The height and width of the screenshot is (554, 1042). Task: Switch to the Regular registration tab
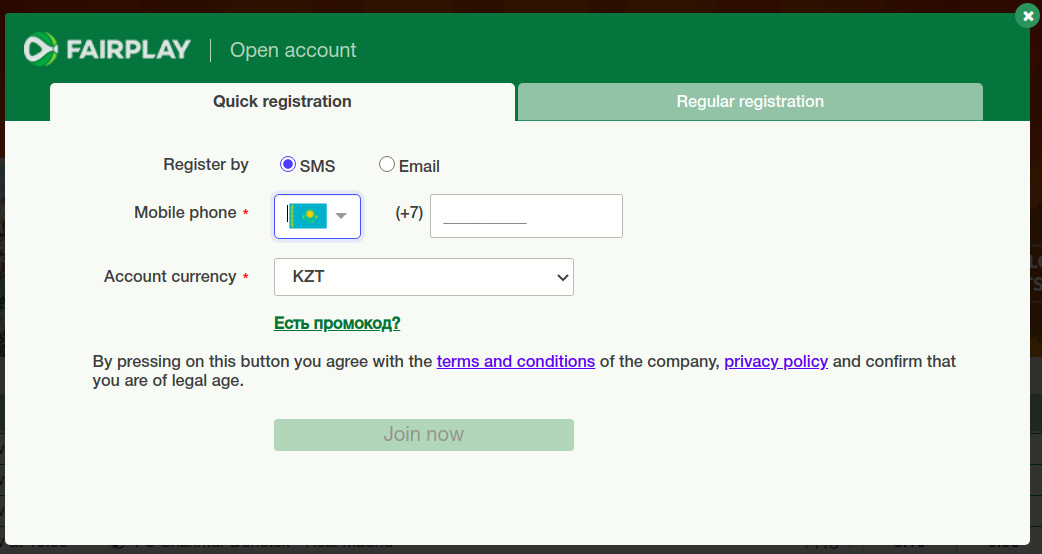(750, 102)
